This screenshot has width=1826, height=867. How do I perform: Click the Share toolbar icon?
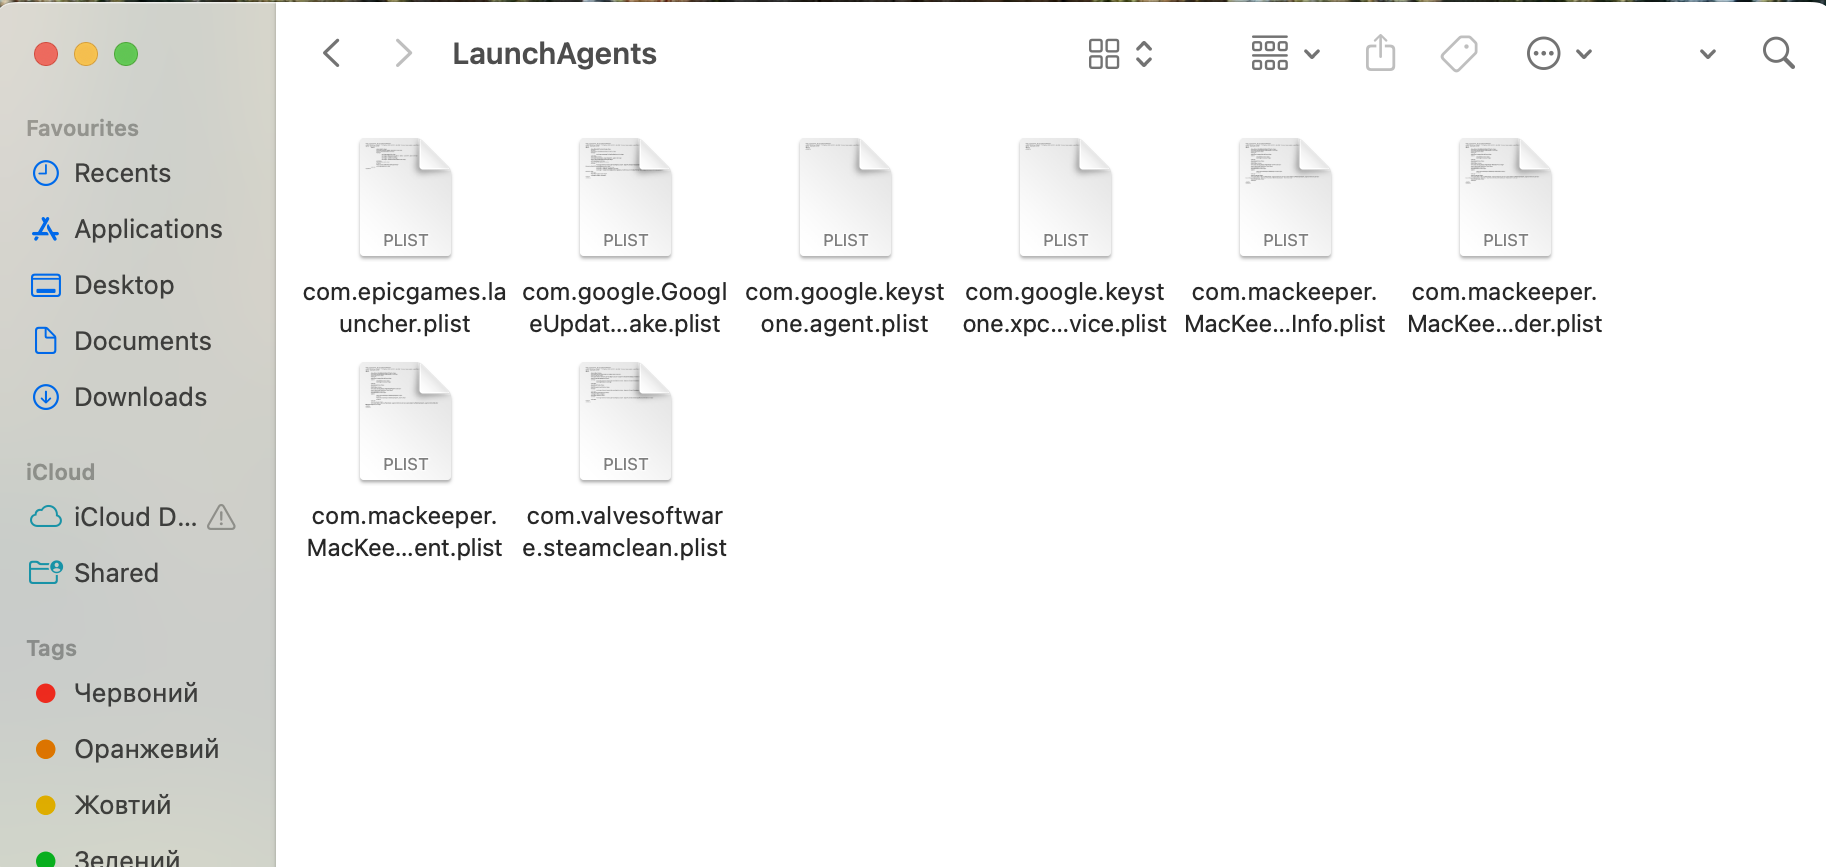click(1380, 53)
